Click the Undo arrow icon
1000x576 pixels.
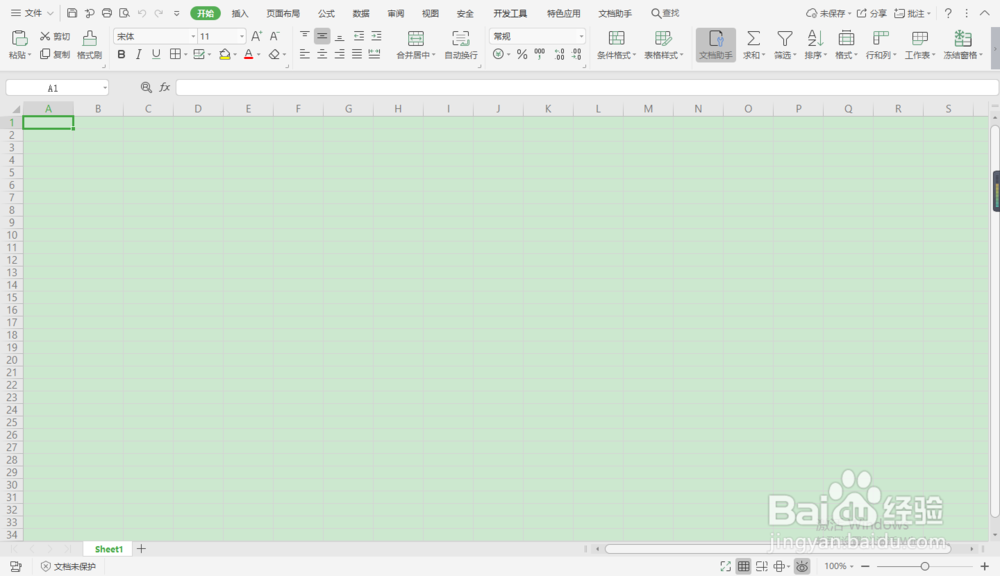pyautogui.click(x=142, y=13)
